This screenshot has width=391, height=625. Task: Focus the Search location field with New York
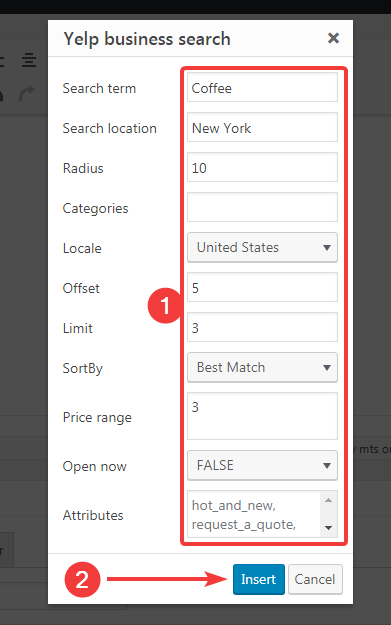(262, 128)
